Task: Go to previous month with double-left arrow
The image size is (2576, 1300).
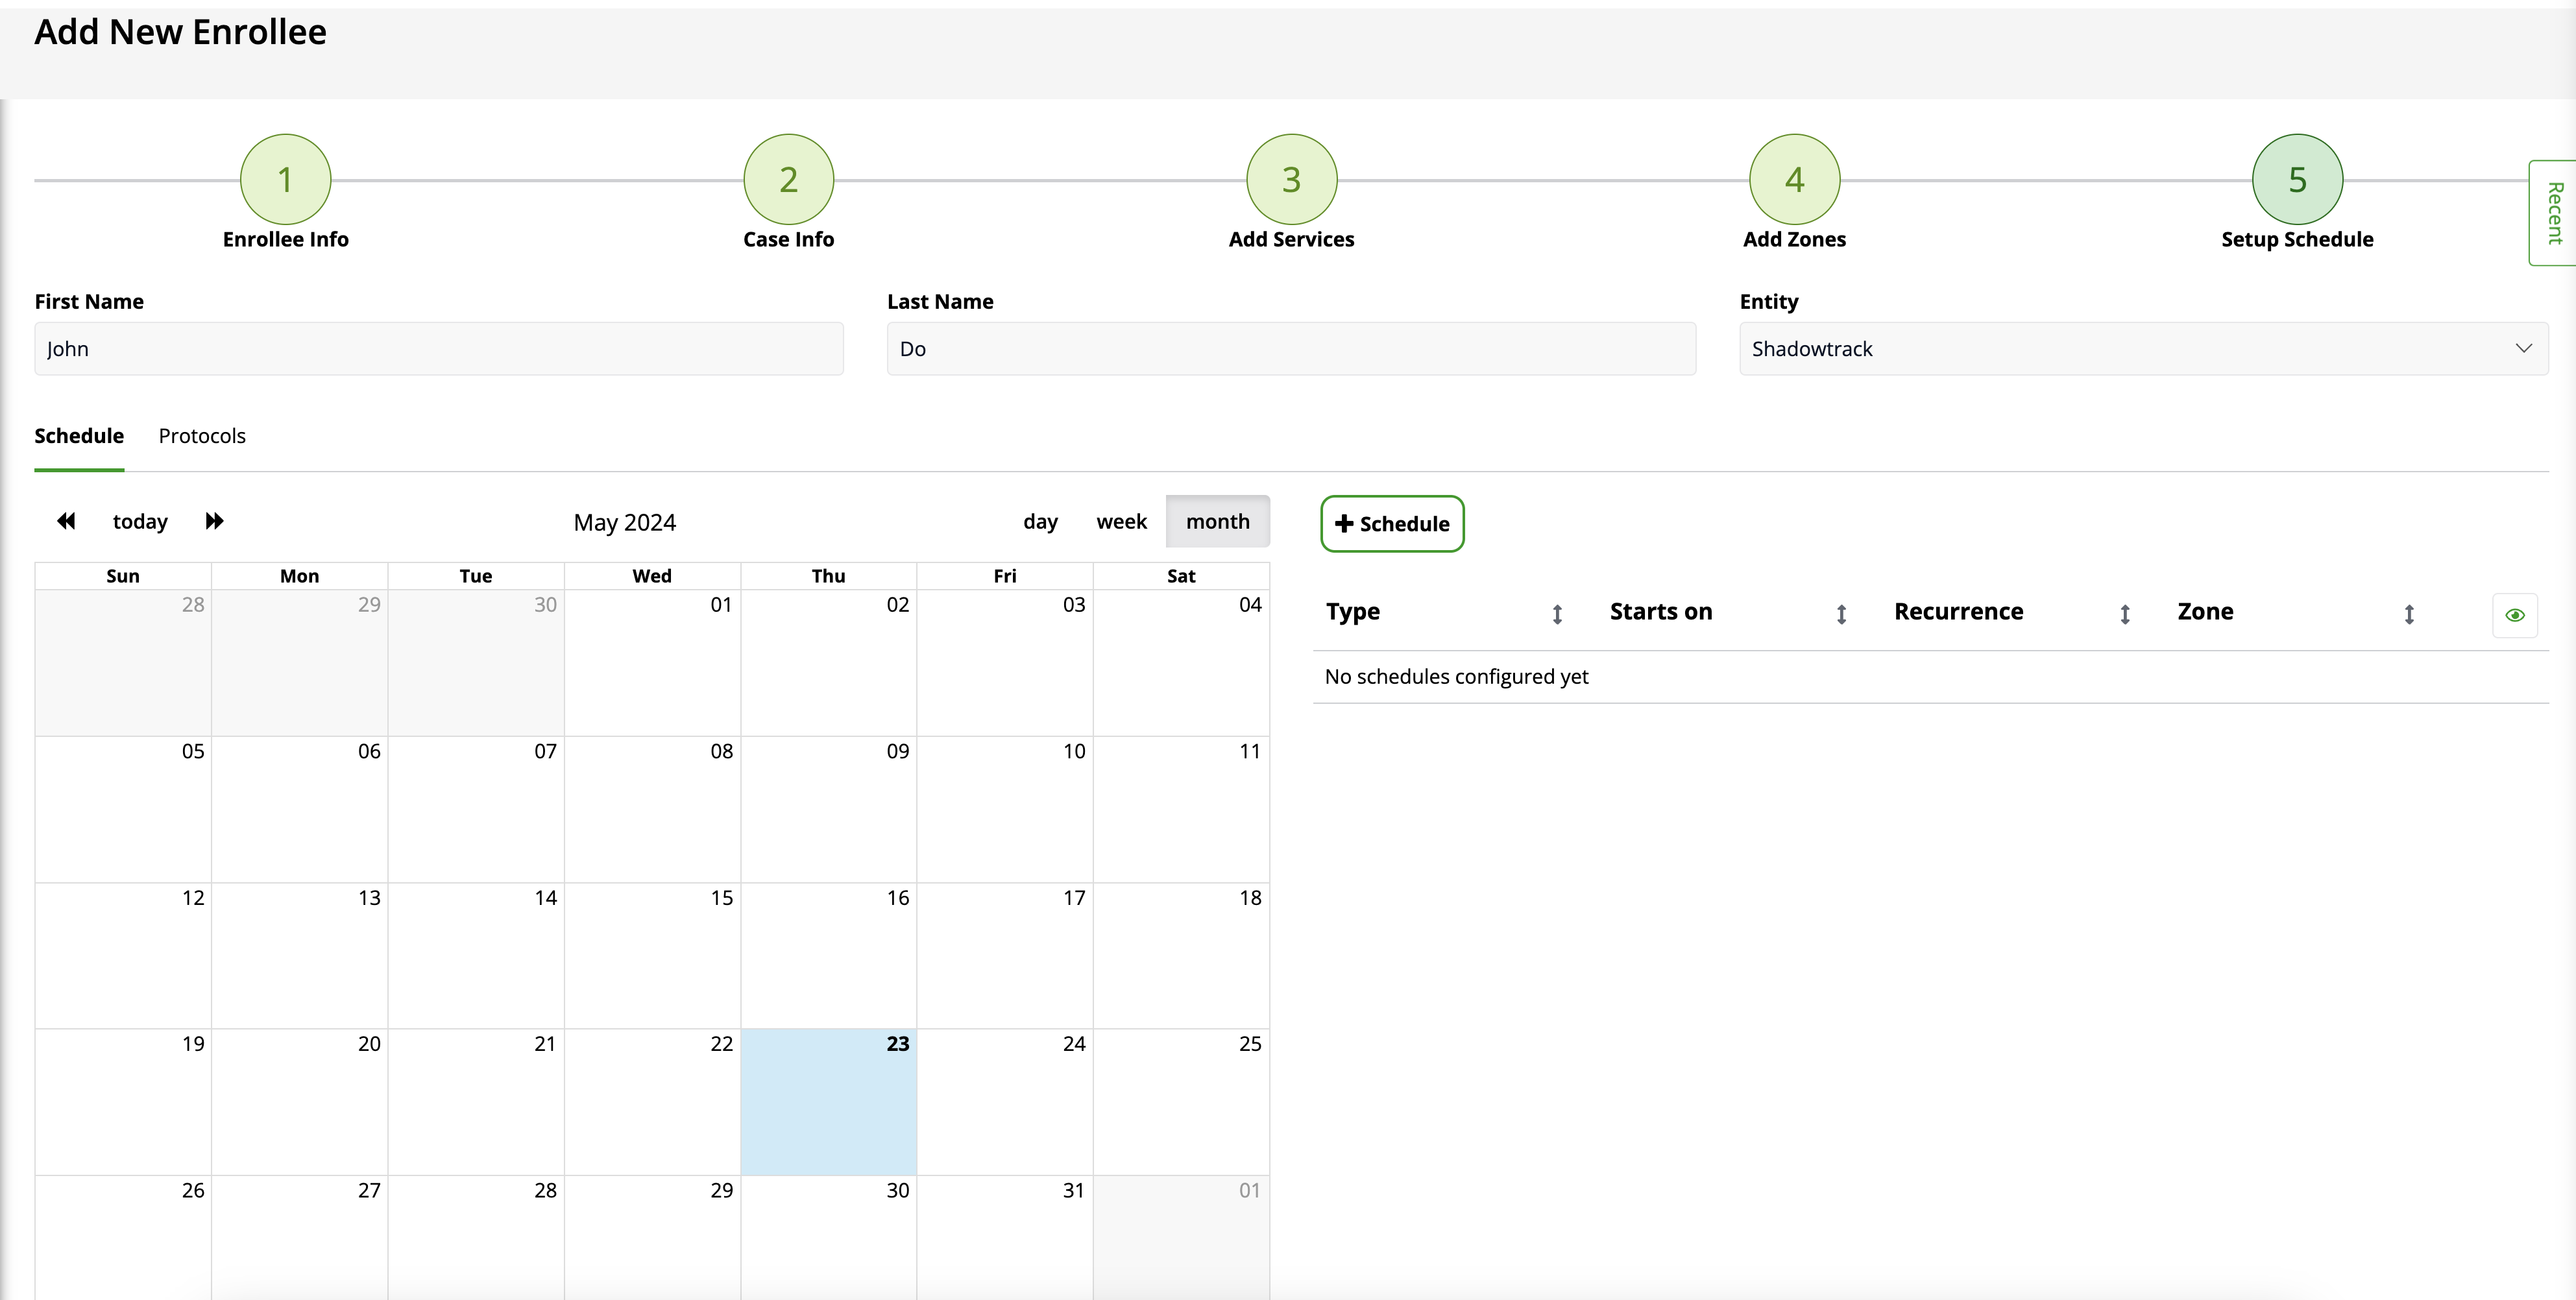Action: [x=66, y=521]
